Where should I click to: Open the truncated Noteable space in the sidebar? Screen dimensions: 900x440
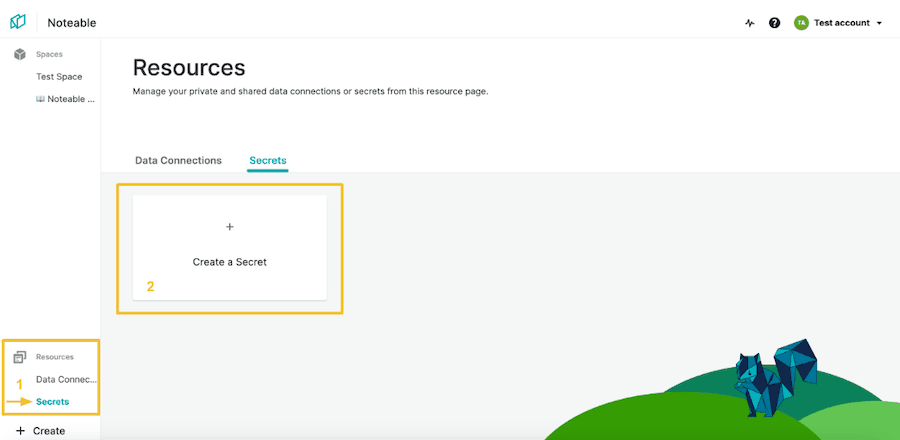pyautogui.click(x=70, y=99)
